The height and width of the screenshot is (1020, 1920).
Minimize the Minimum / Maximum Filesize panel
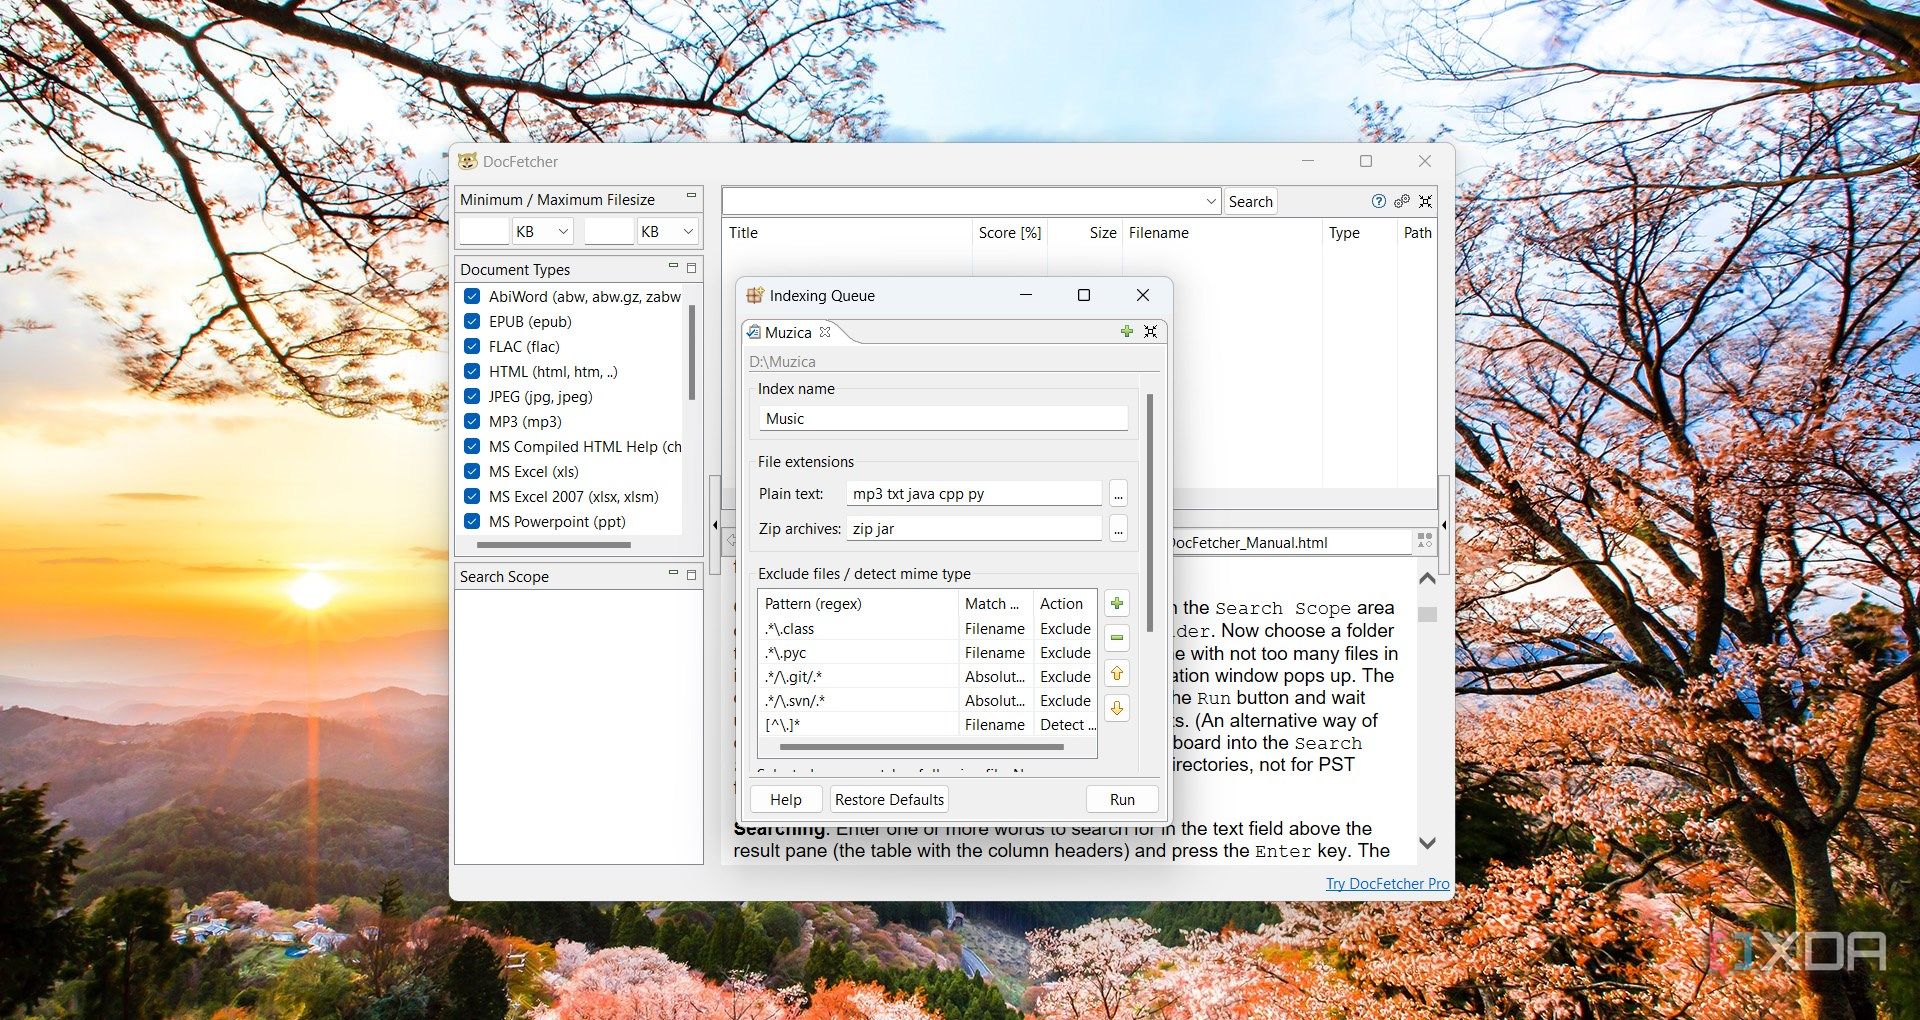(x=691, y=197)
